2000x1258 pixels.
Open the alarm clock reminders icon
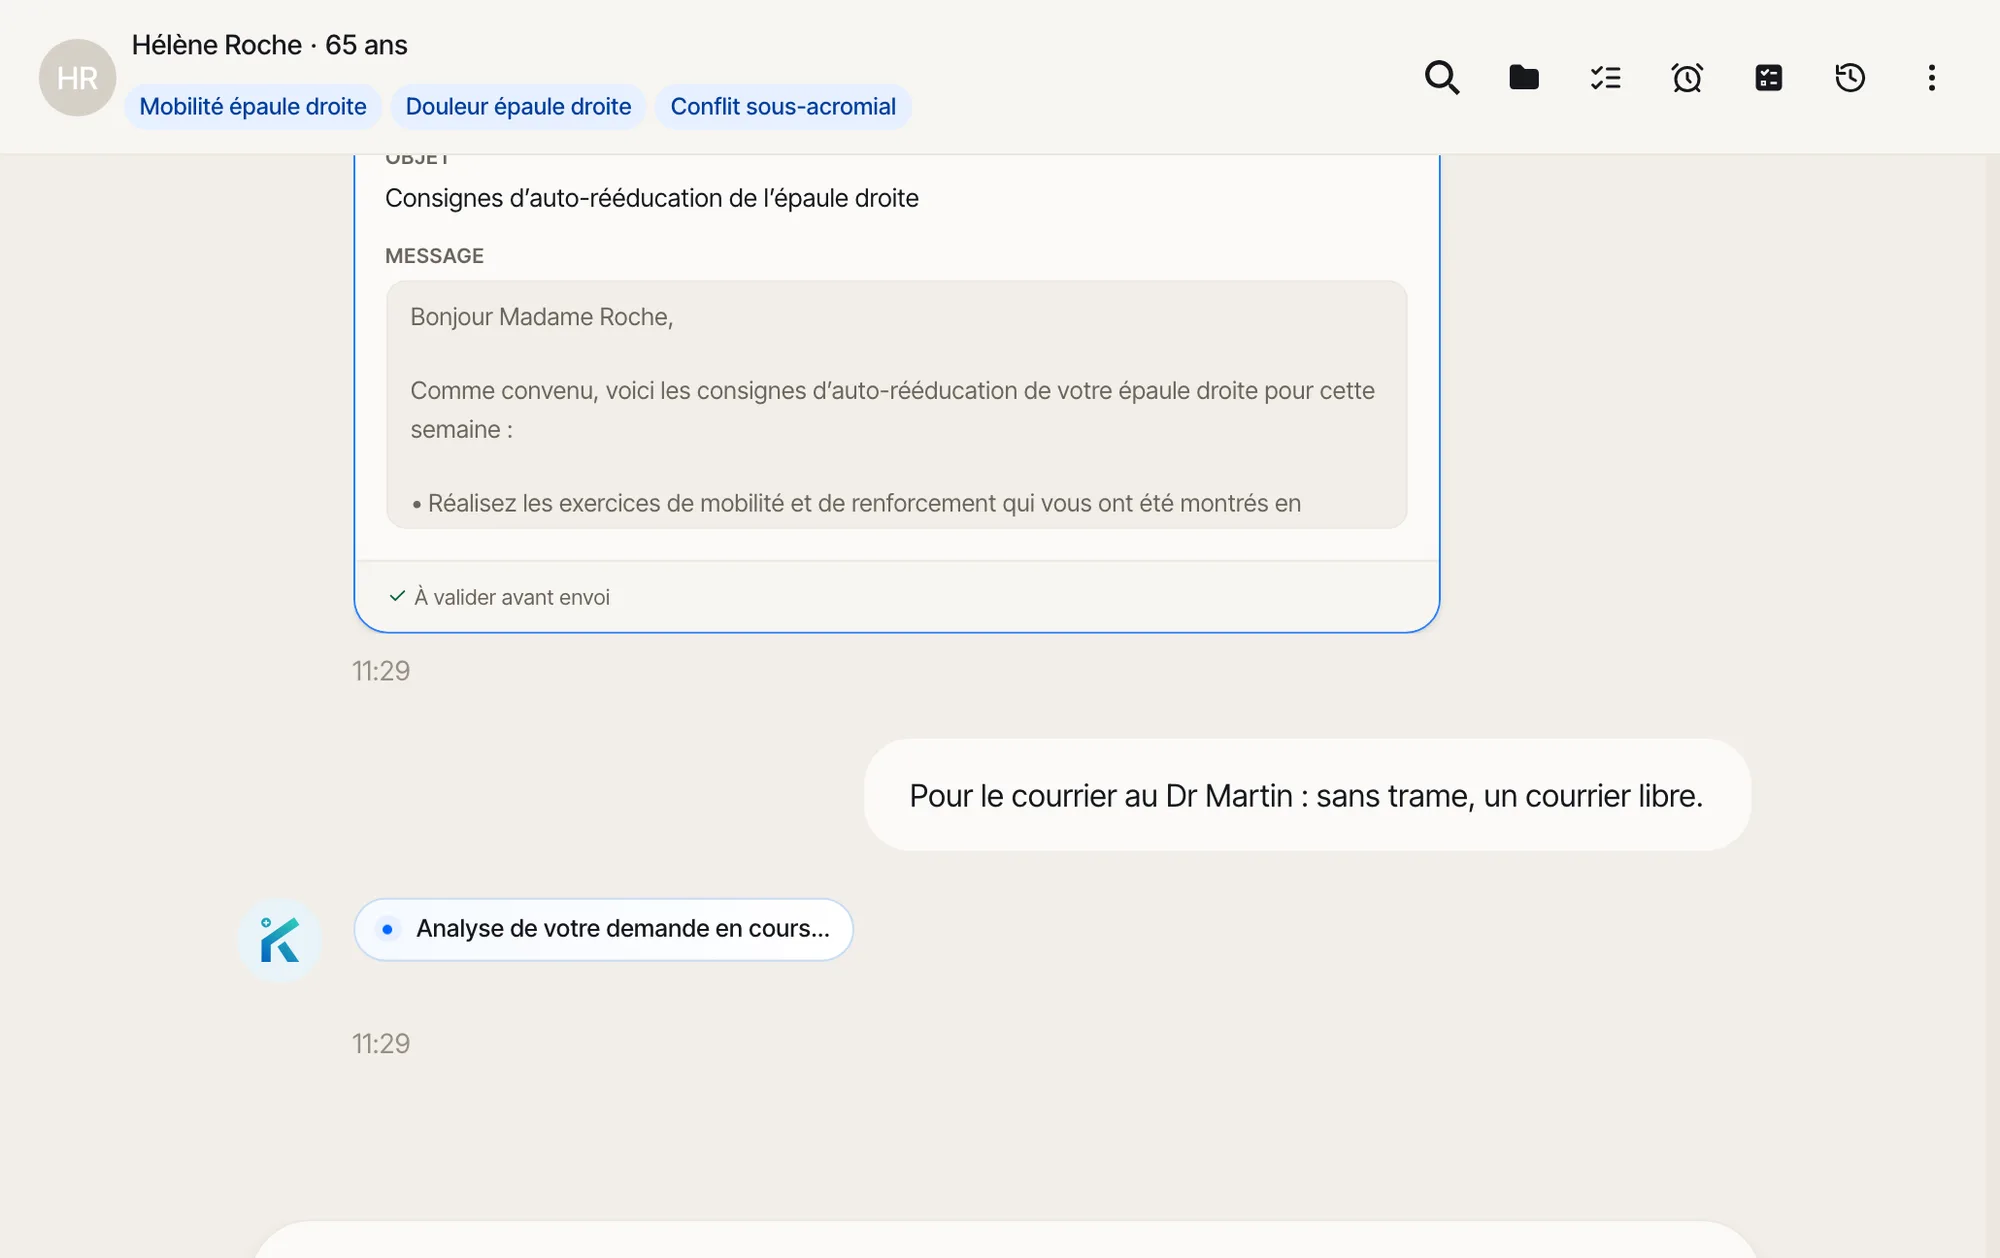1687,78
